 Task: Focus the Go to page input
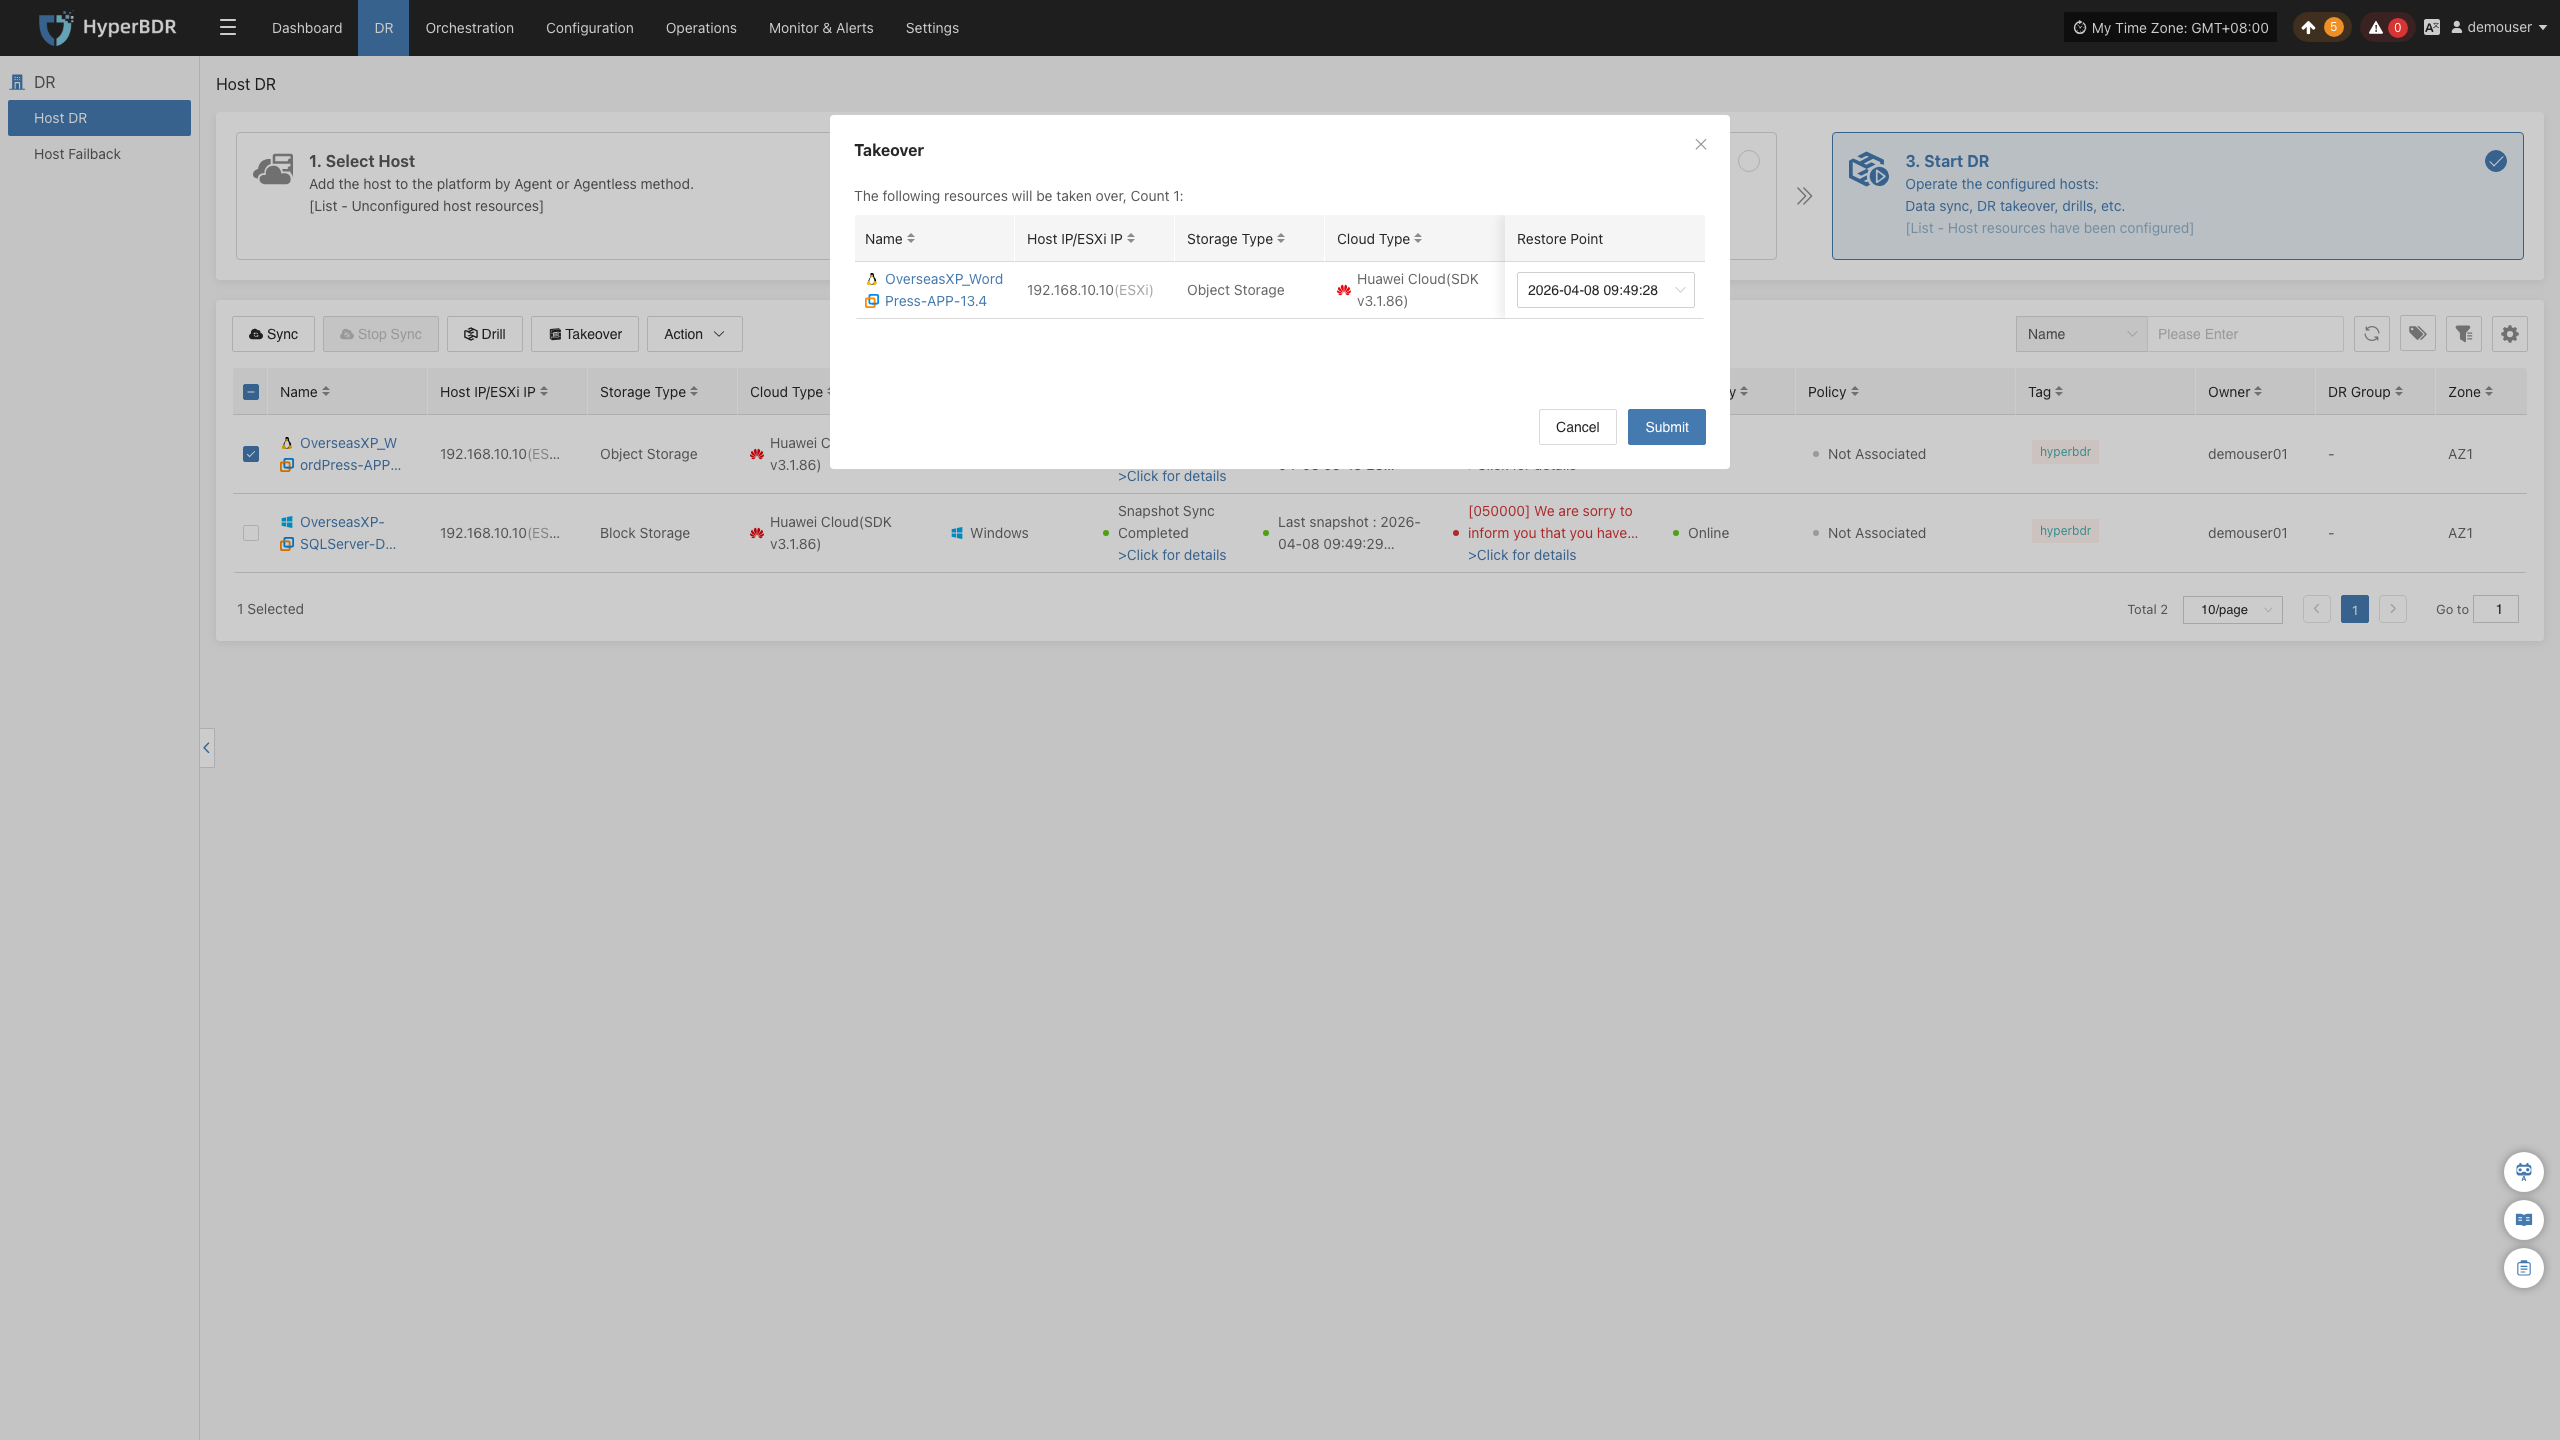2495,610
